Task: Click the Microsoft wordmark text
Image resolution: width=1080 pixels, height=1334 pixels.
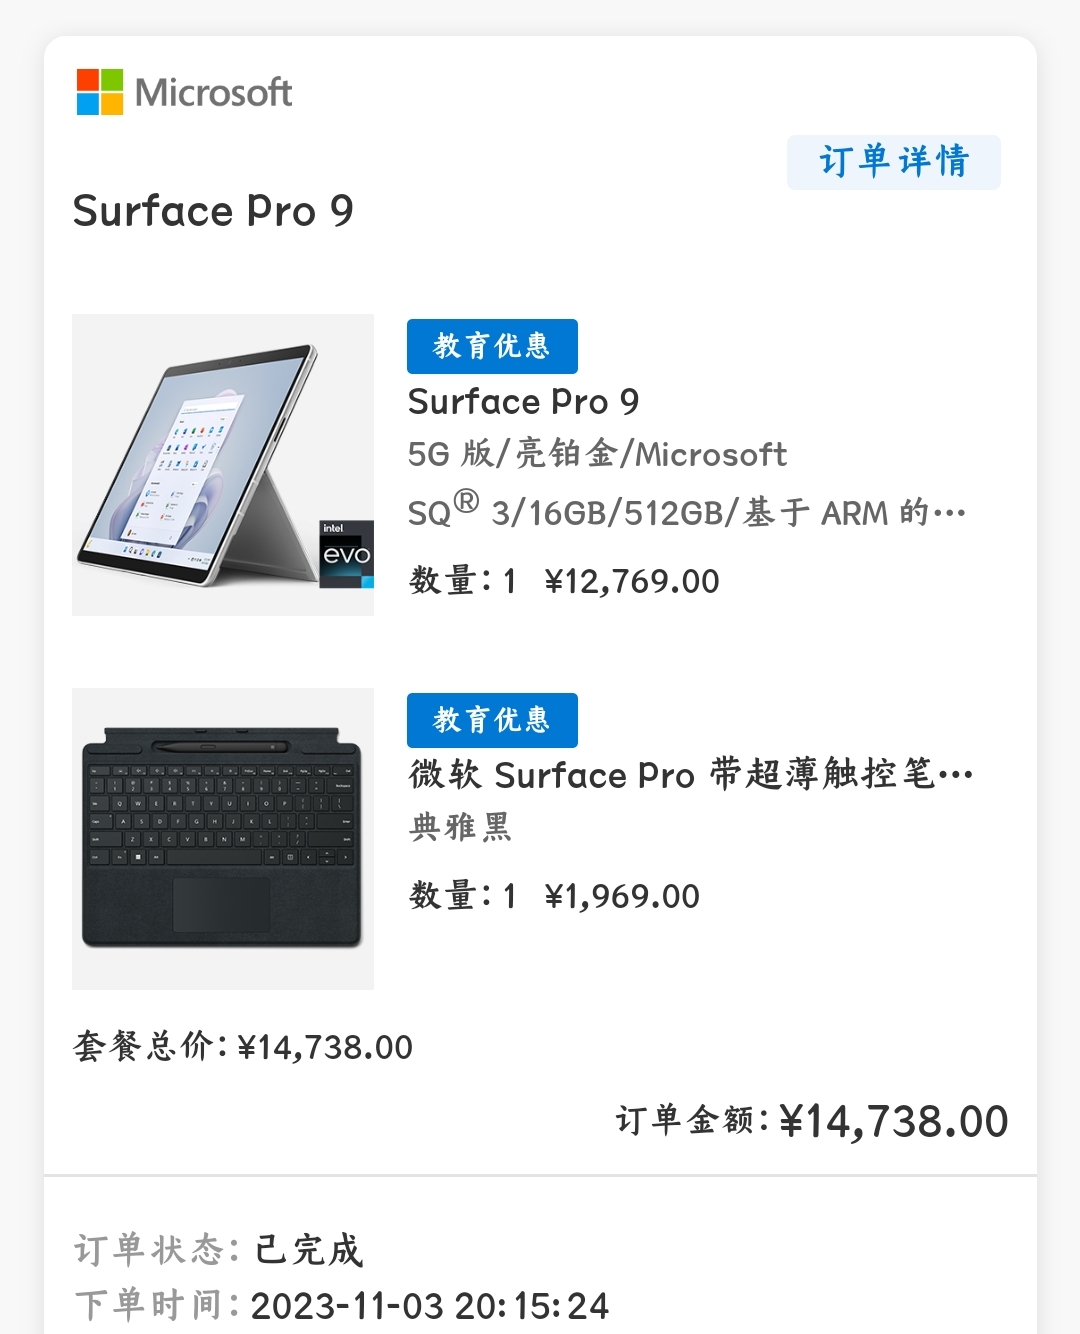Action: click(212, 92)
